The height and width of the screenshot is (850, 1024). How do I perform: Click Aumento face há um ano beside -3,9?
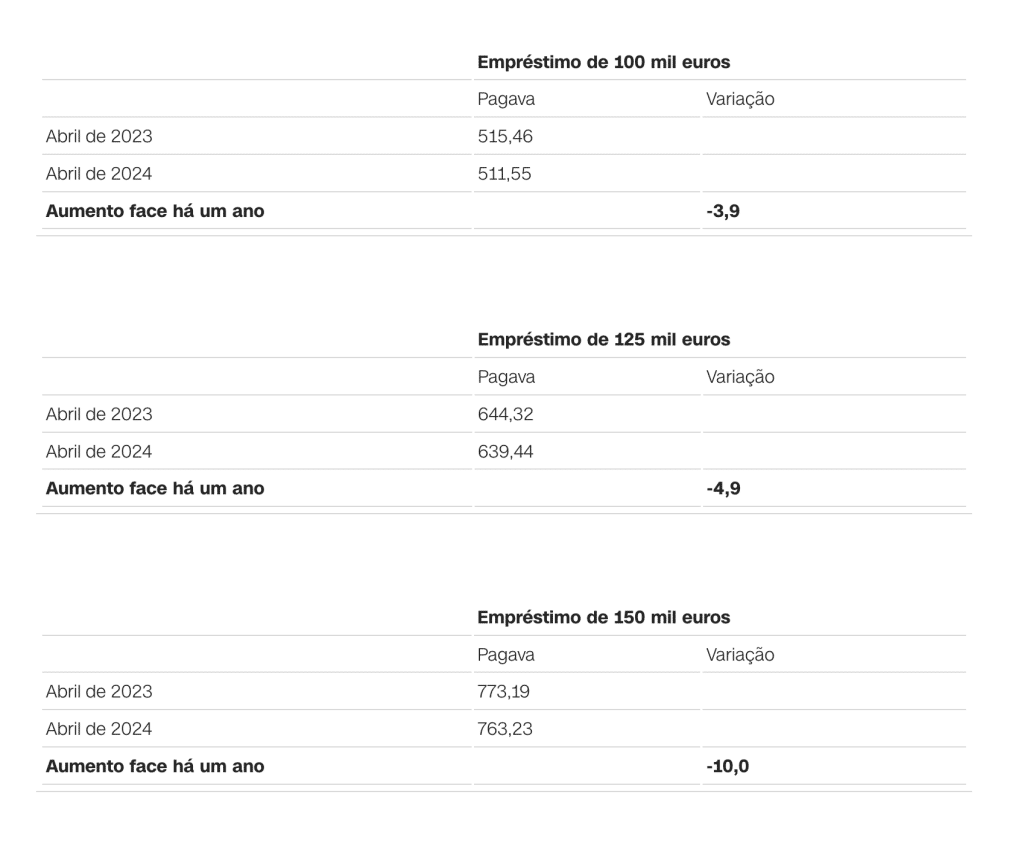click(x=155, y=211)
